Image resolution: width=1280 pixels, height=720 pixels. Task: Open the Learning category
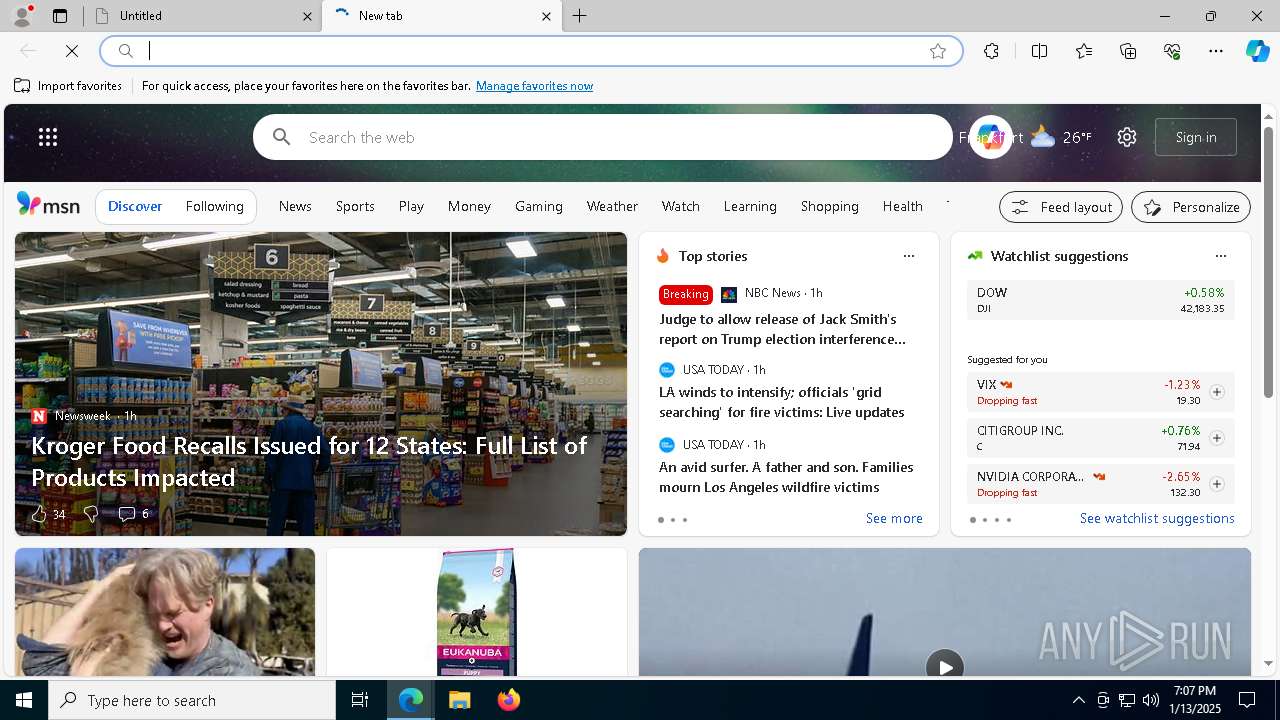tap(750, 206)
